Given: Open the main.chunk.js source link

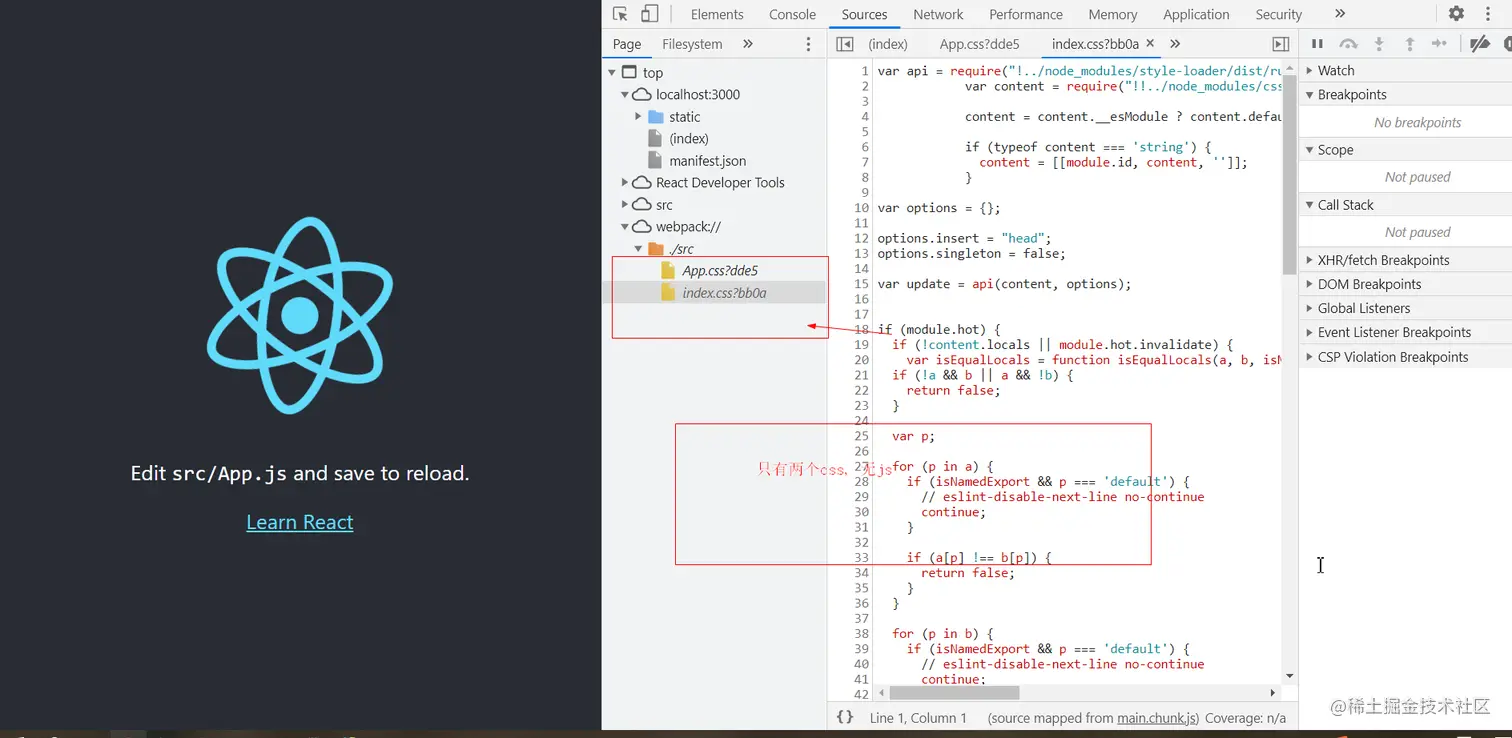Looking at the screenshot, I should 1157,718.
